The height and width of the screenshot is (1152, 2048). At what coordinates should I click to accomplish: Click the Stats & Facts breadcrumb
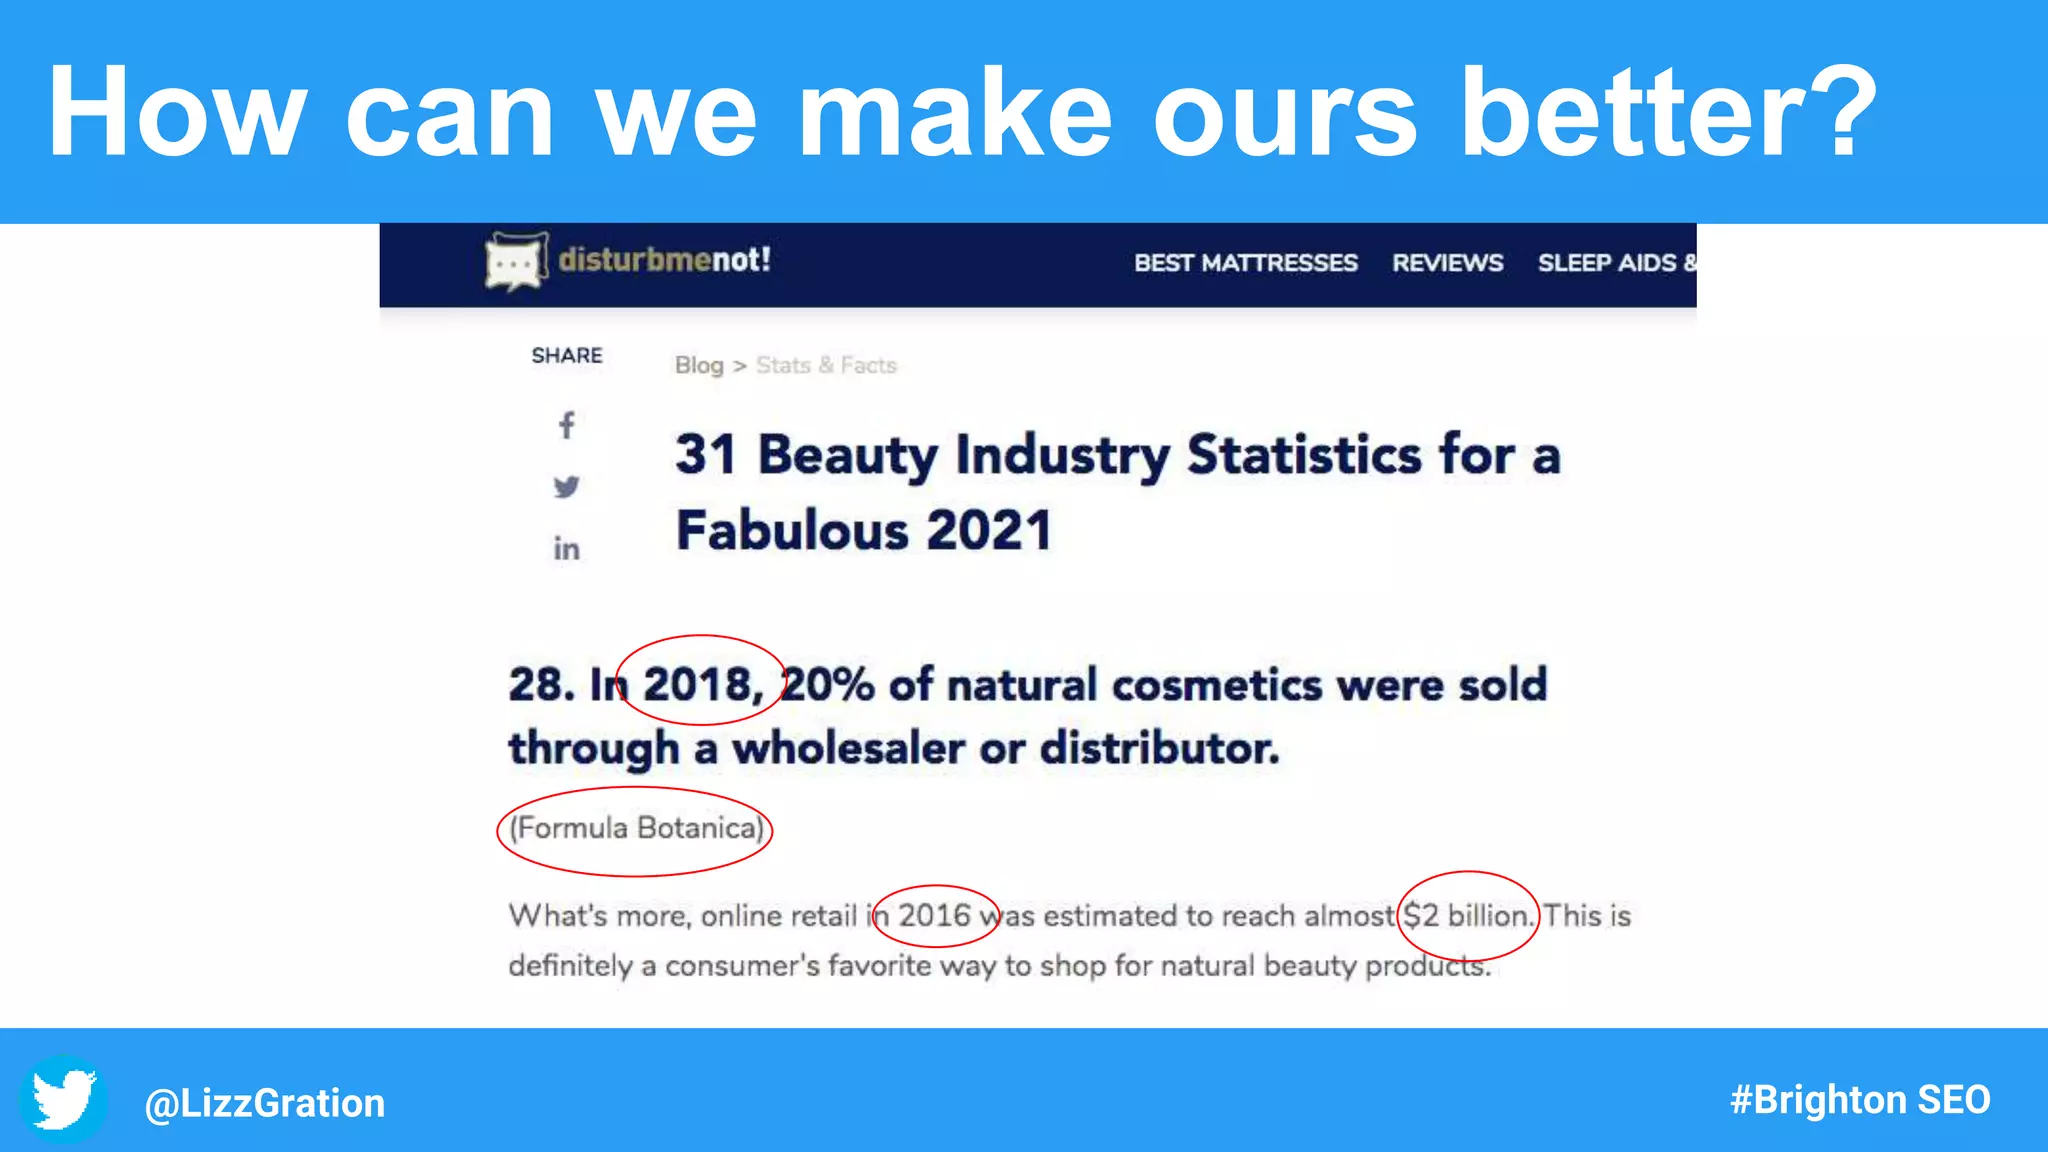pyautogui.click(x=826, y=366)
